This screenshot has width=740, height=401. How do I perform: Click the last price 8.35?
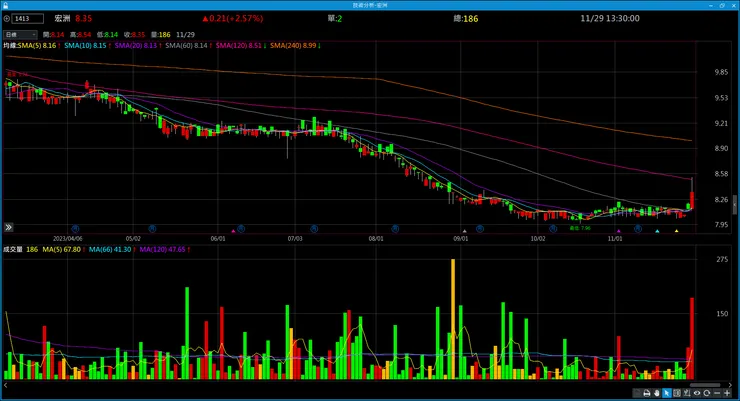point(84,18)
